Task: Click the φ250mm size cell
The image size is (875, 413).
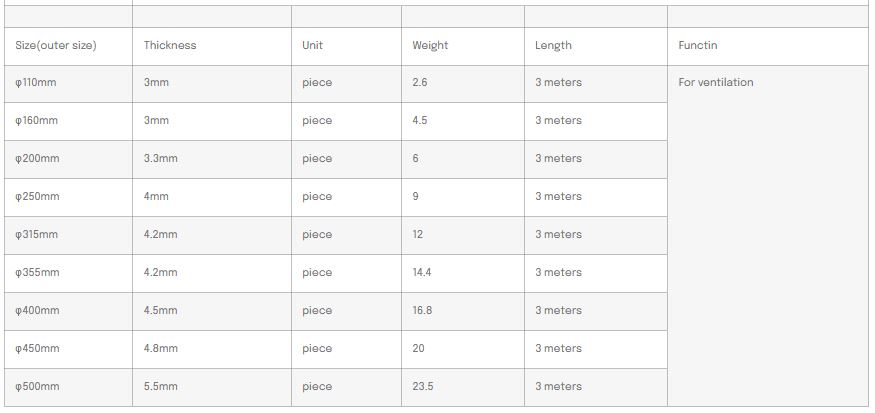Action: [38, 196]
